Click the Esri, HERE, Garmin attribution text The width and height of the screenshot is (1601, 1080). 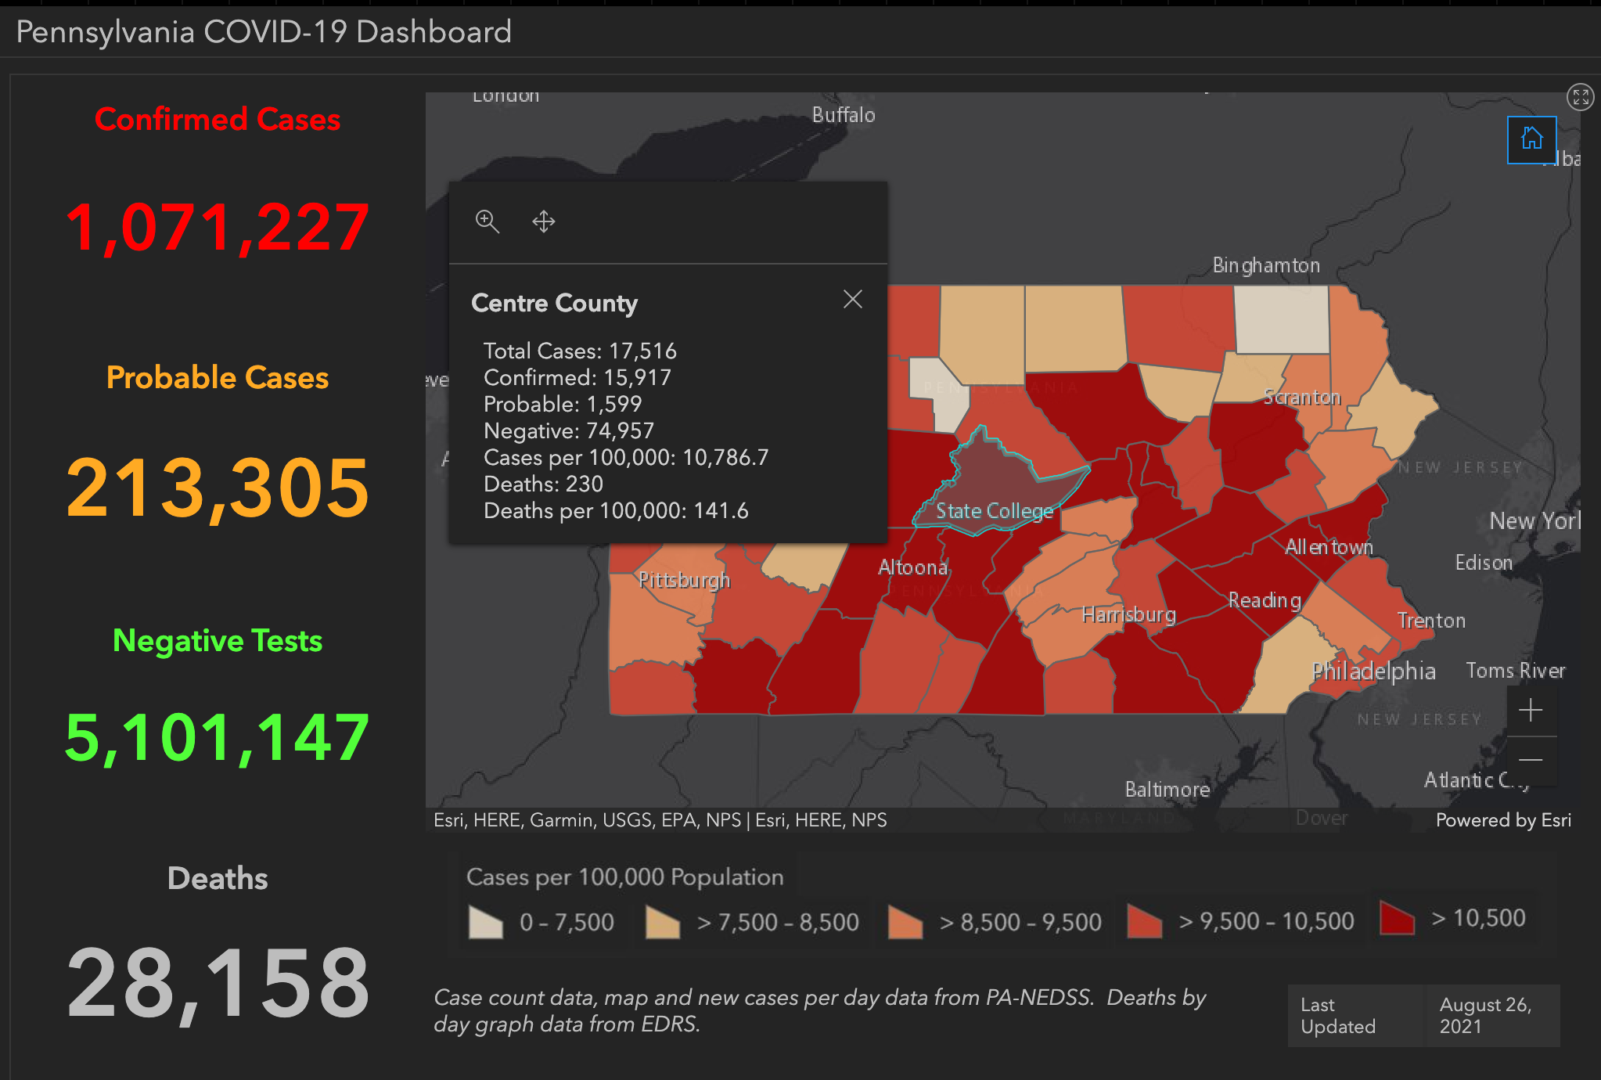(x=660, y=820)
